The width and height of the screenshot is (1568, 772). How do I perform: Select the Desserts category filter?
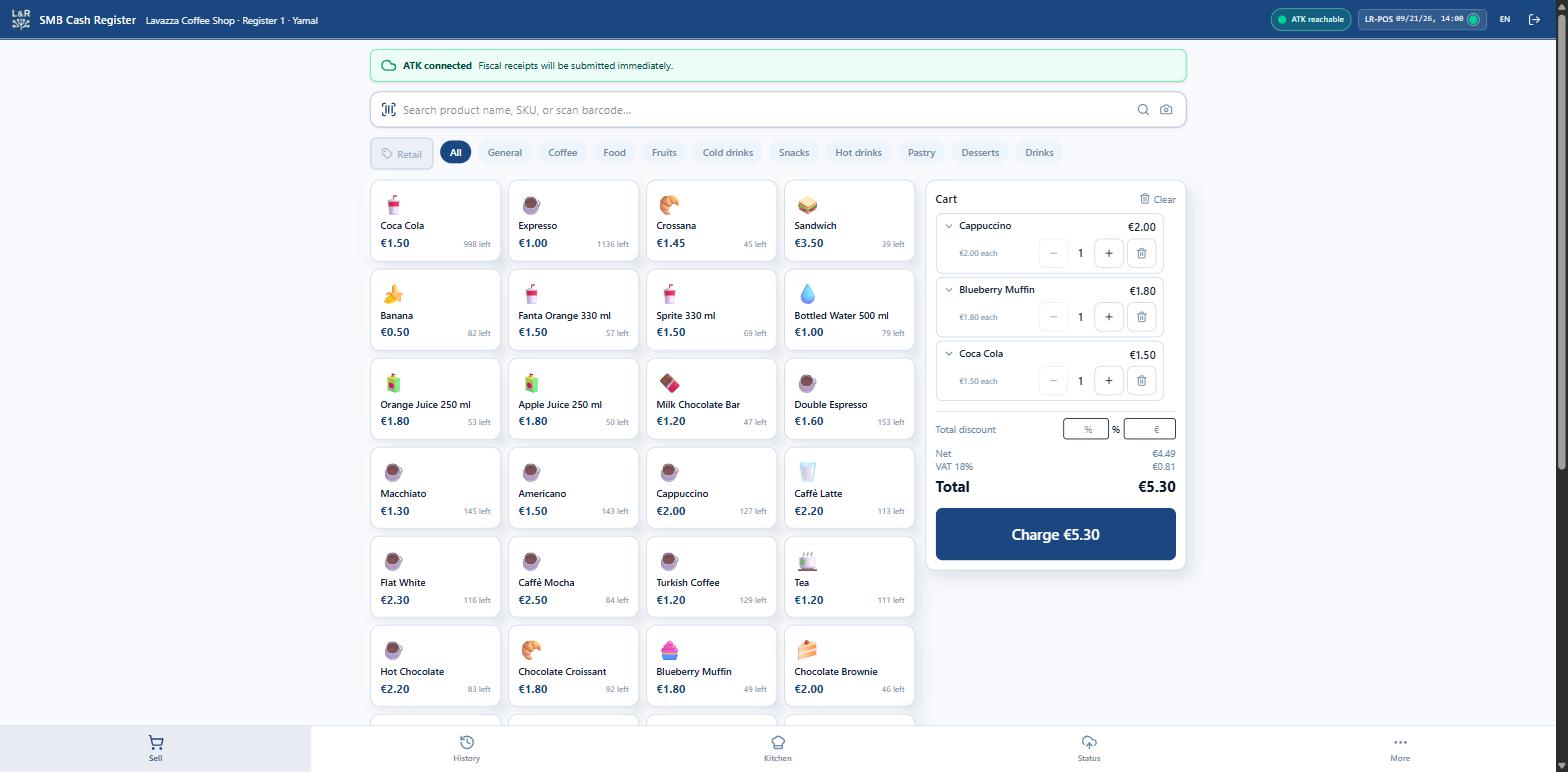coord(980,153)
